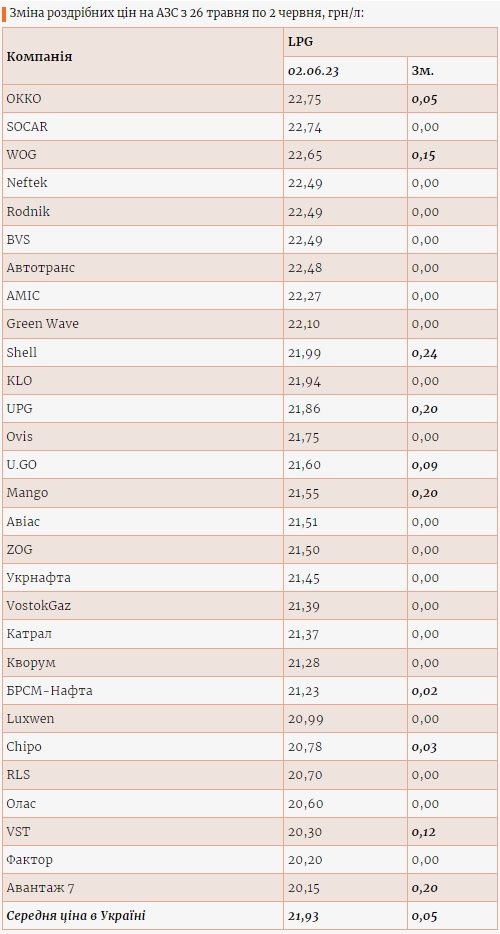Click the Компанія column header

(143, 57)
